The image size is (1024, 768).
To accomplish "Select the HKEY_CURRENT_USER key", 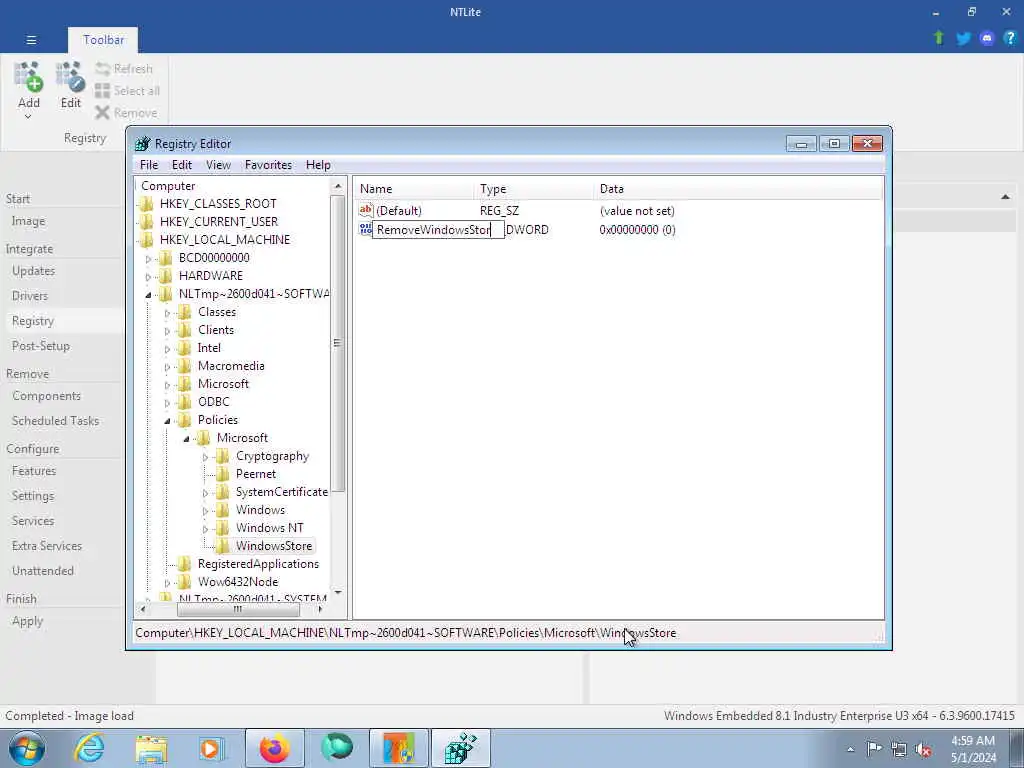I will click(219, 222).
